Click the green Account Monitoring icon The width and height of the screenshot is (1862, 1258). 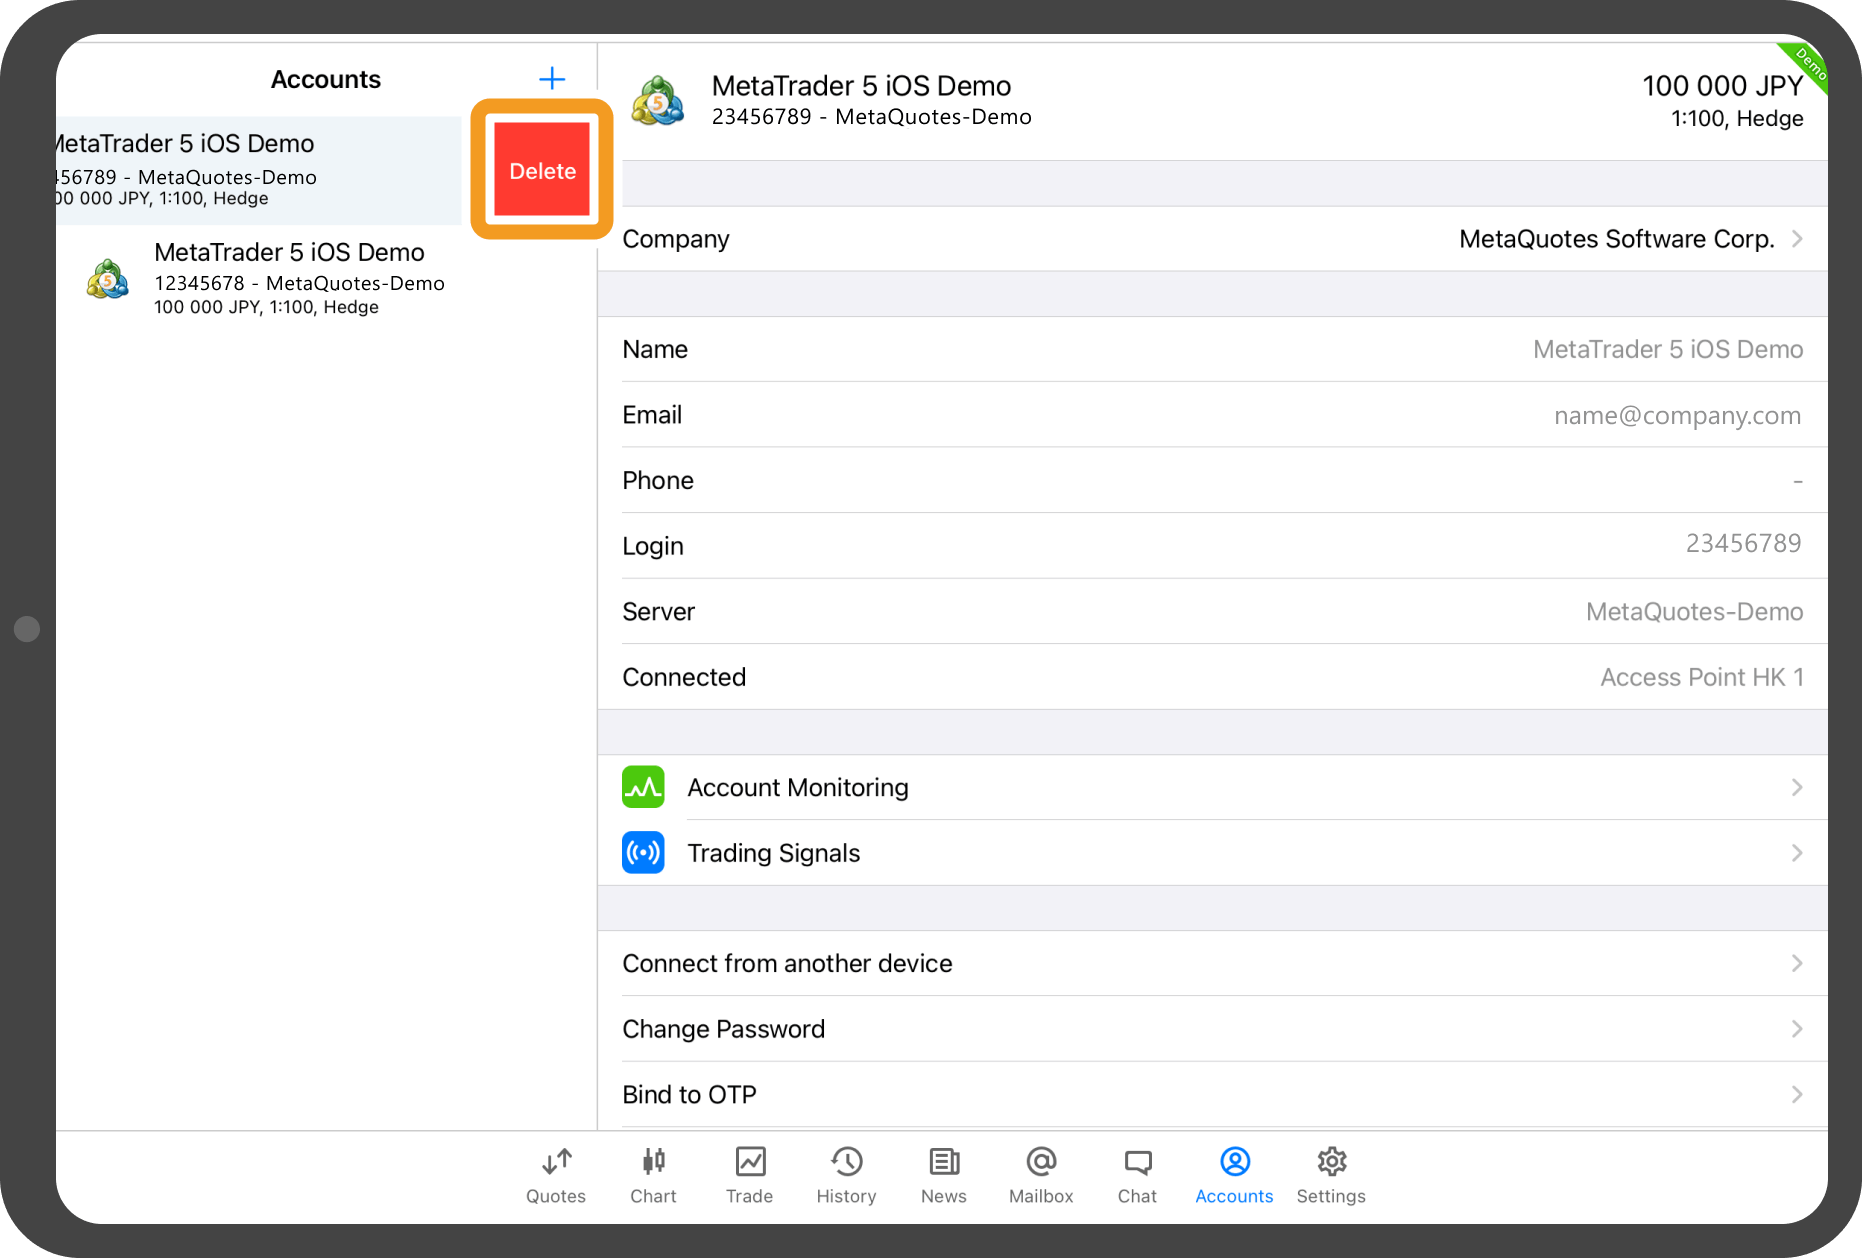643,787
